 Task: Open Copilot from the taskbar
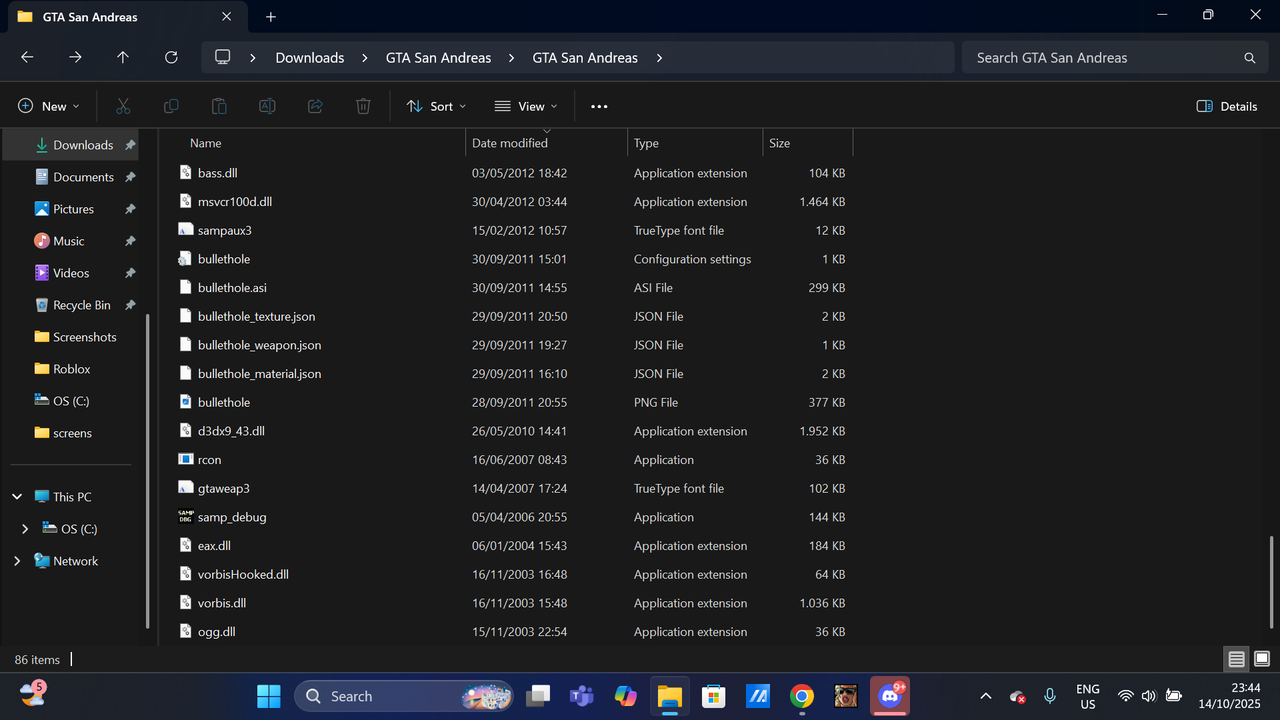point(625,696)
